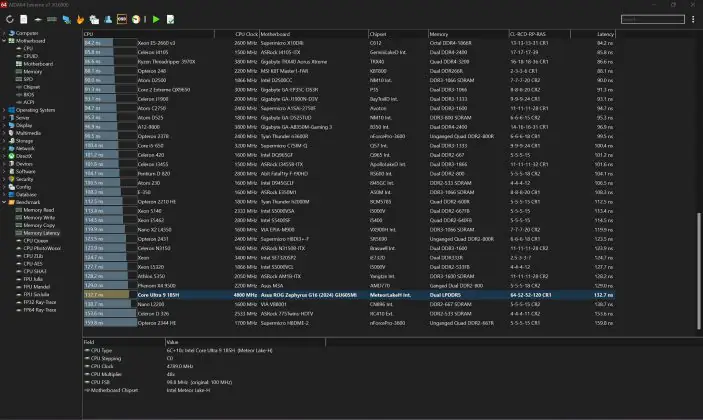
Task: Expand the Computer tree node
Action: [4, 33]
